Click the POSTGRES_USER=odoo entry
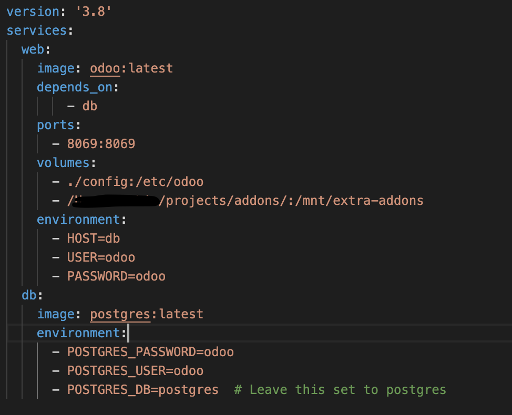 pos(135,371)
